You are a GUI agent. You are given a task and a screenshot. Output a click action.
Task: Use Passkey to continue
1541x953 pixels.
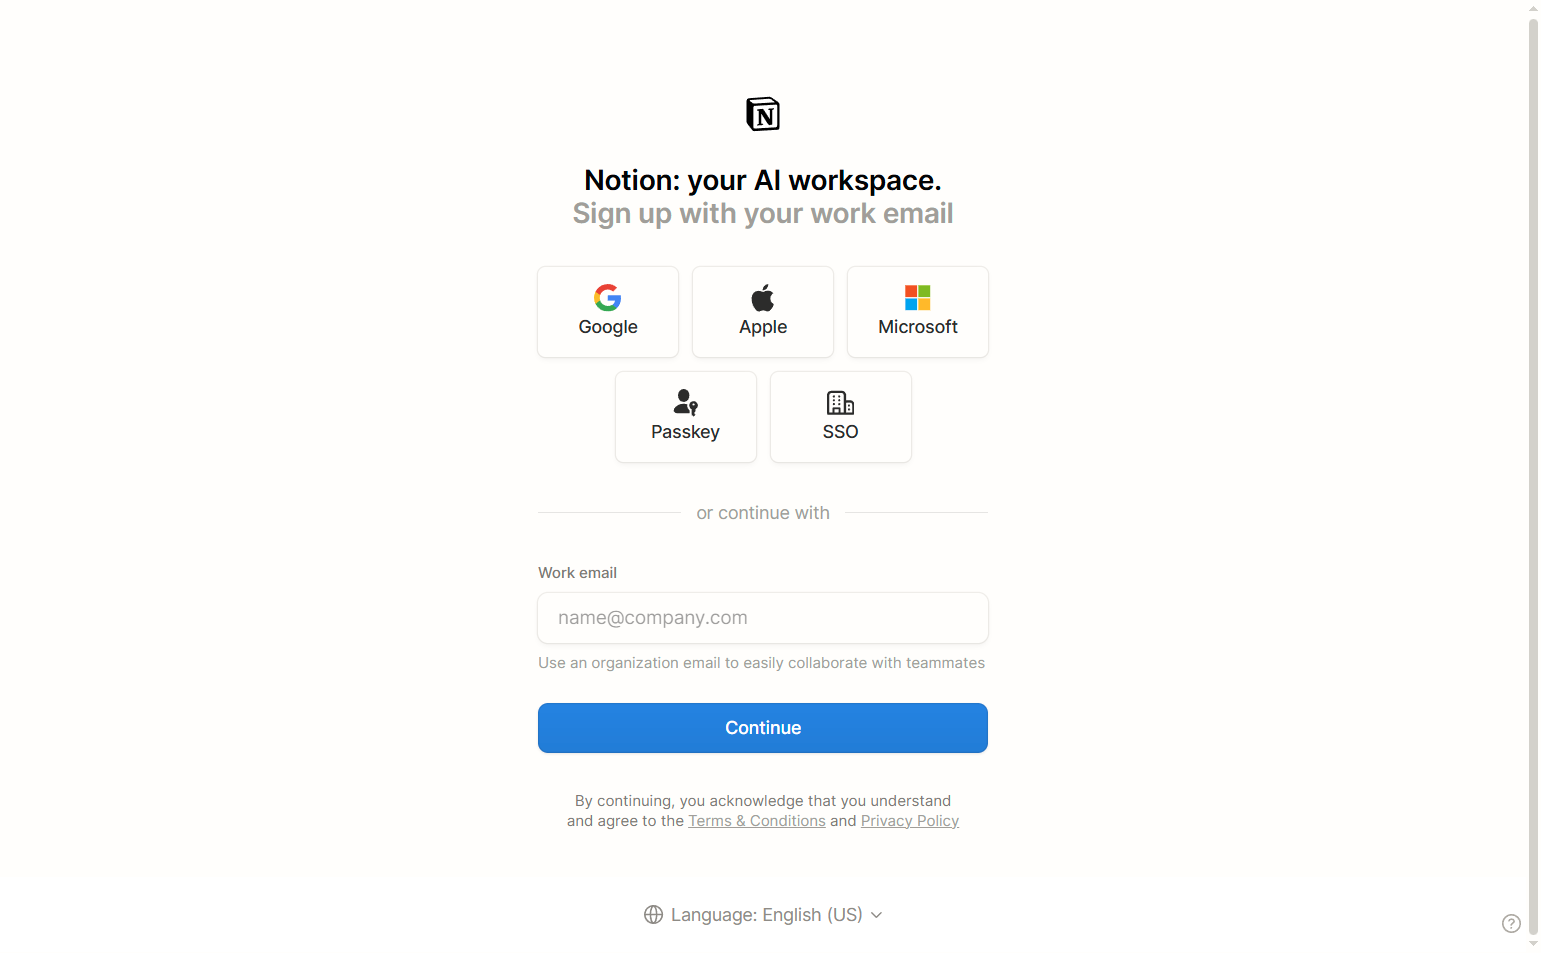tap(685, 417)
